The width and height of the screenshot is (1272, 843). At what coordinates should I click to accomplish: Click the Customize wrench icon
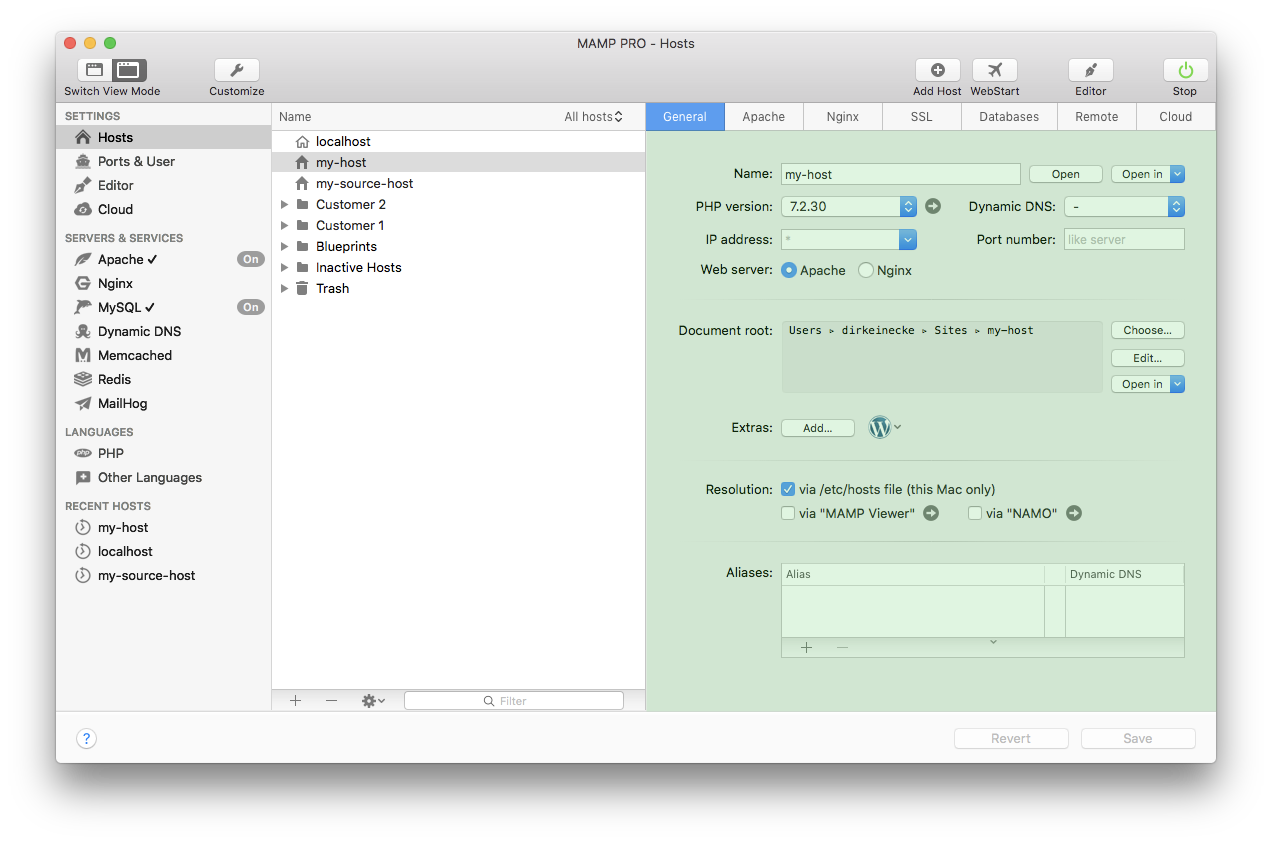point(237,70)
